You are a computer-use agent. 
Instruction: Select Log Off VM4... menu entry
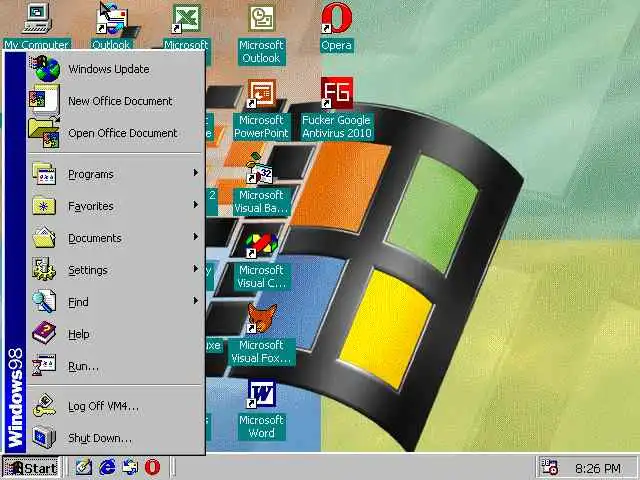(116, 406)
